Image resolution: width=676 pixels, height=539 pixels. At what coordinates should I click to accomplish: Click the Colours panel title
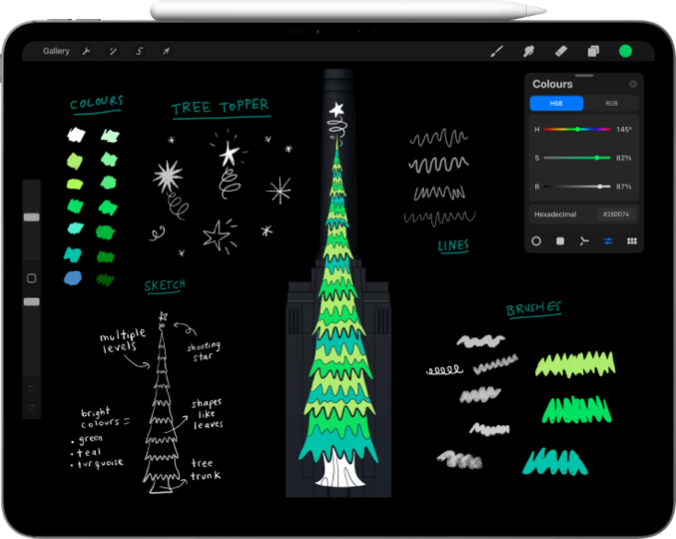coord(552,84)
